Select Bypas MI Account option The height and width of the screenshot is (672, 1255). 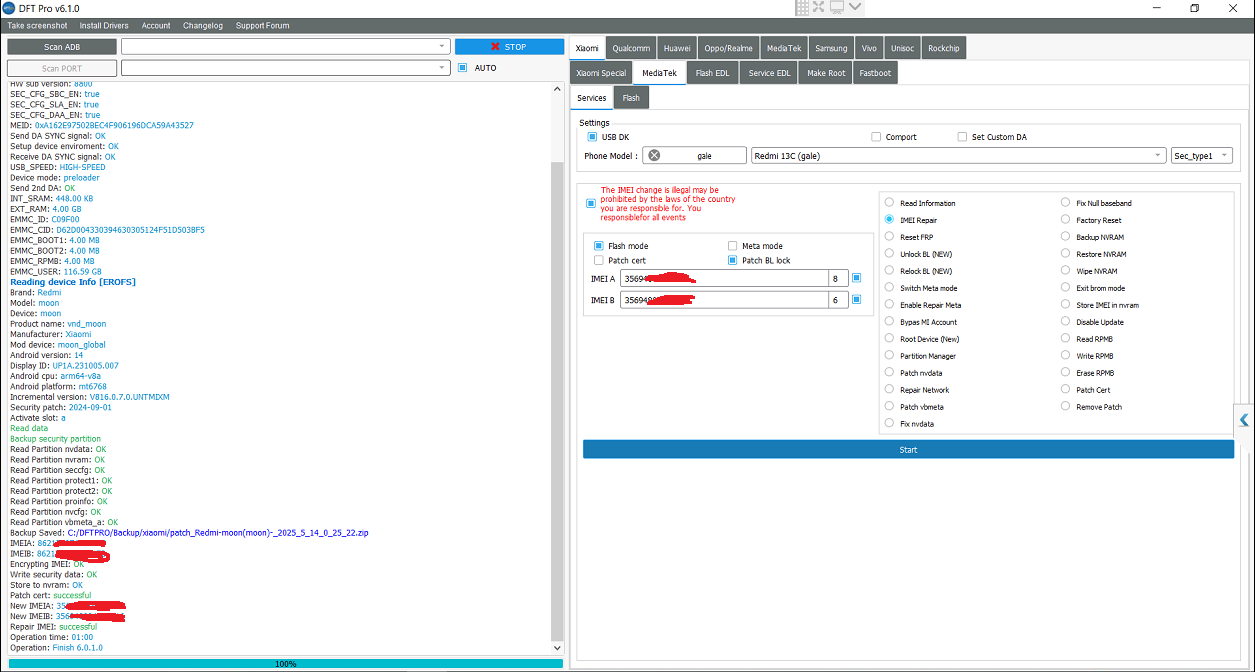[921, 322]
